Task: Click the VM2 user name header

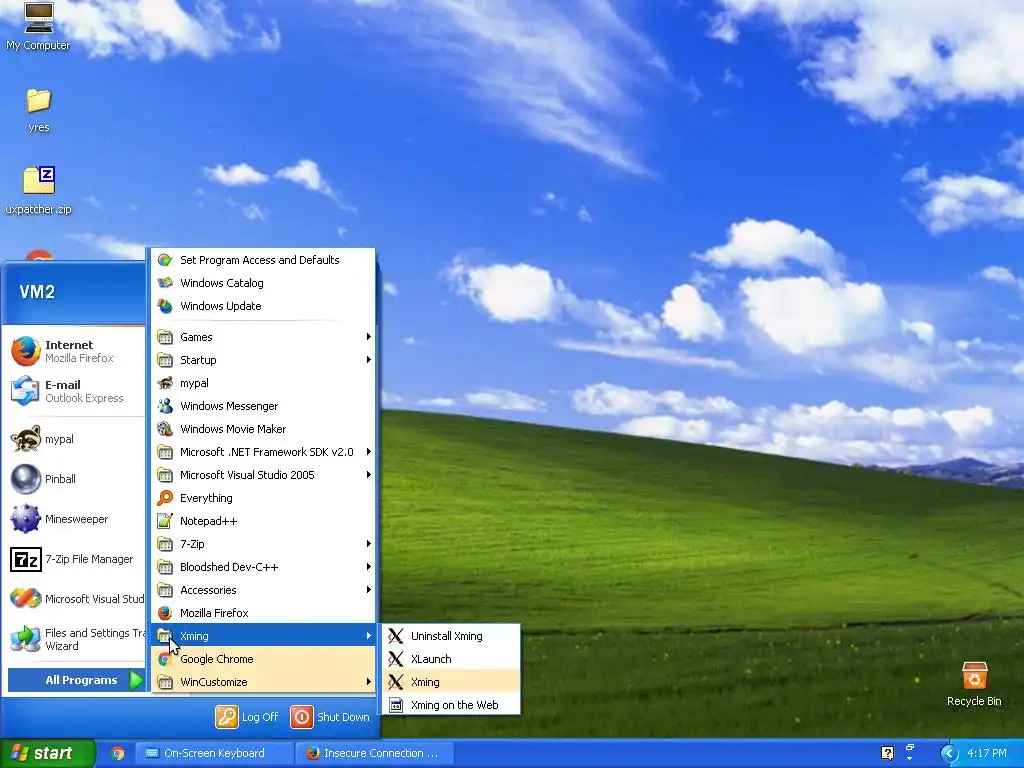Action: tap(37, 291)
